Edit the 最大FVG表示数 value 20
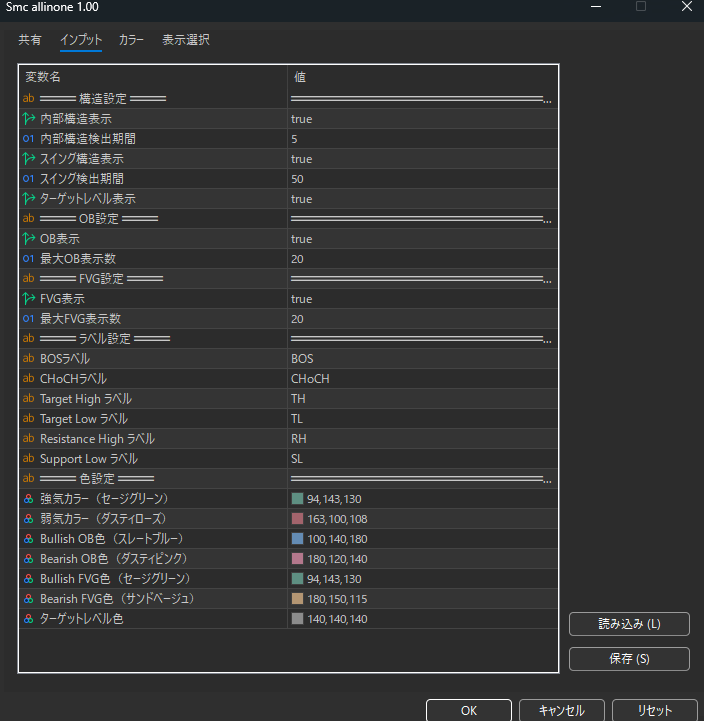704x721 pixels. pos(297,319)
